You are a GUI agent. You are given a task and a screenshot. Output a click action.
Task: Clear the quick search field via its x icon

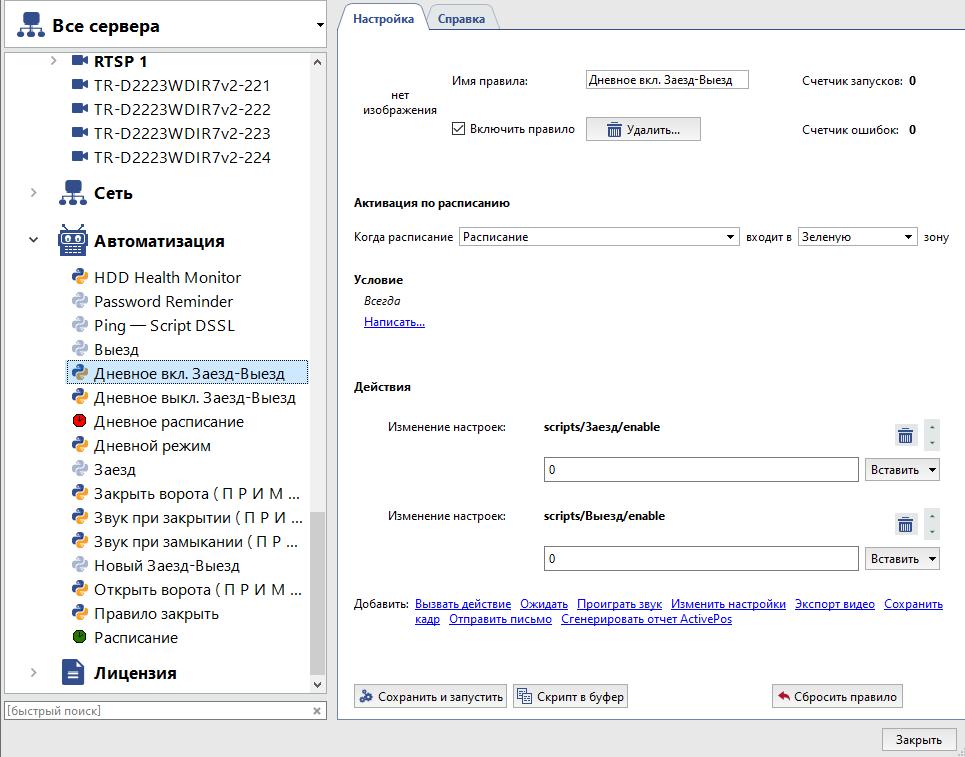click(x=317, y=711)
